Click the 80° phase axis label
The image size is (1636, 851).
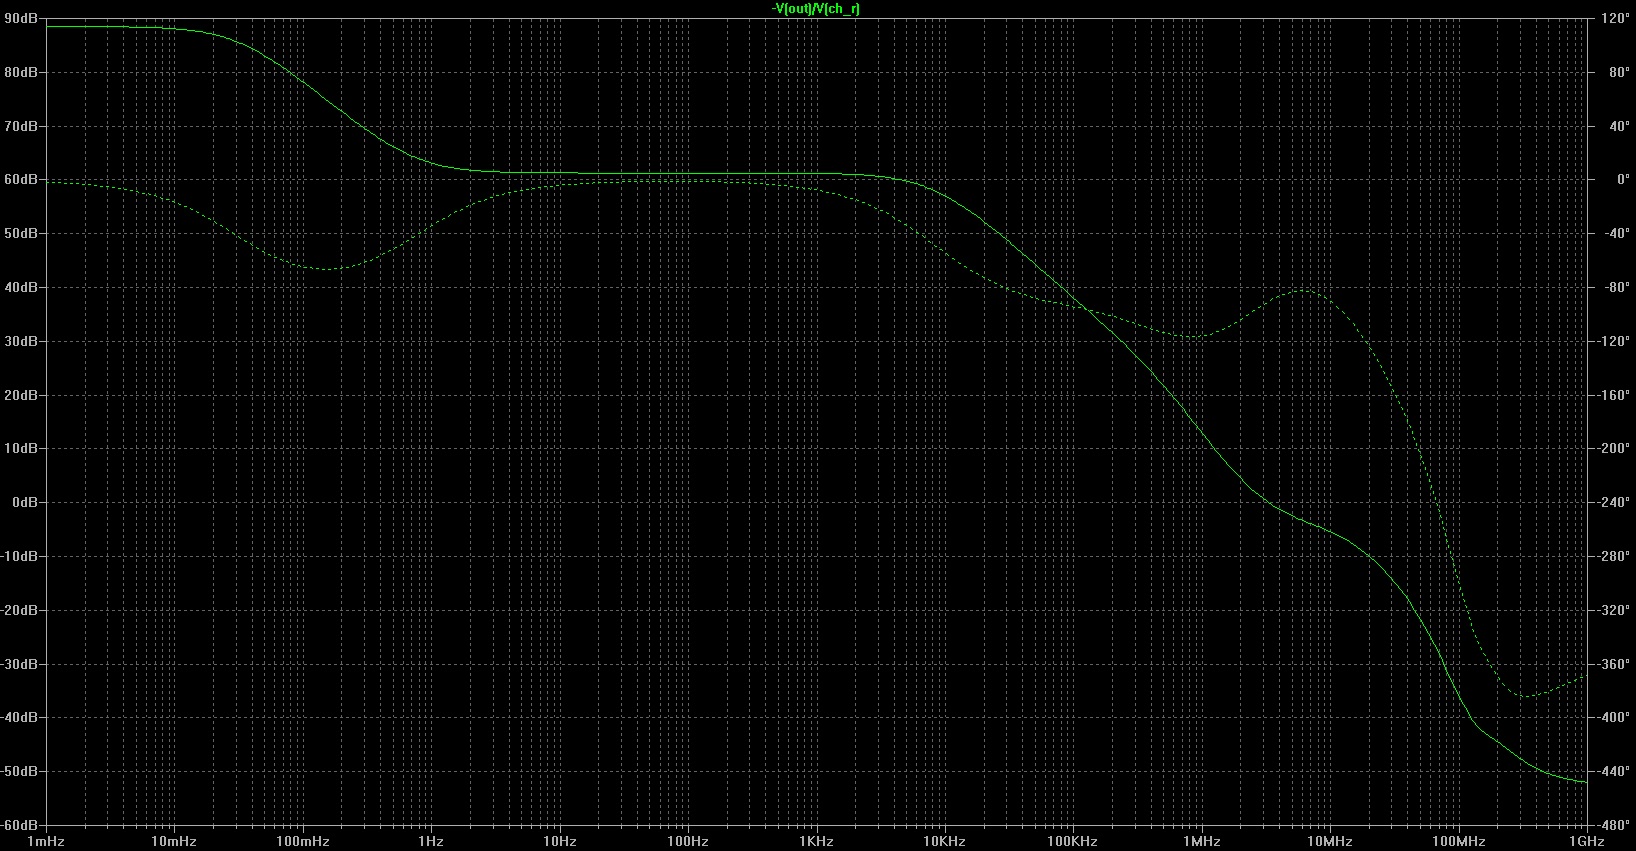[1618, 72]
